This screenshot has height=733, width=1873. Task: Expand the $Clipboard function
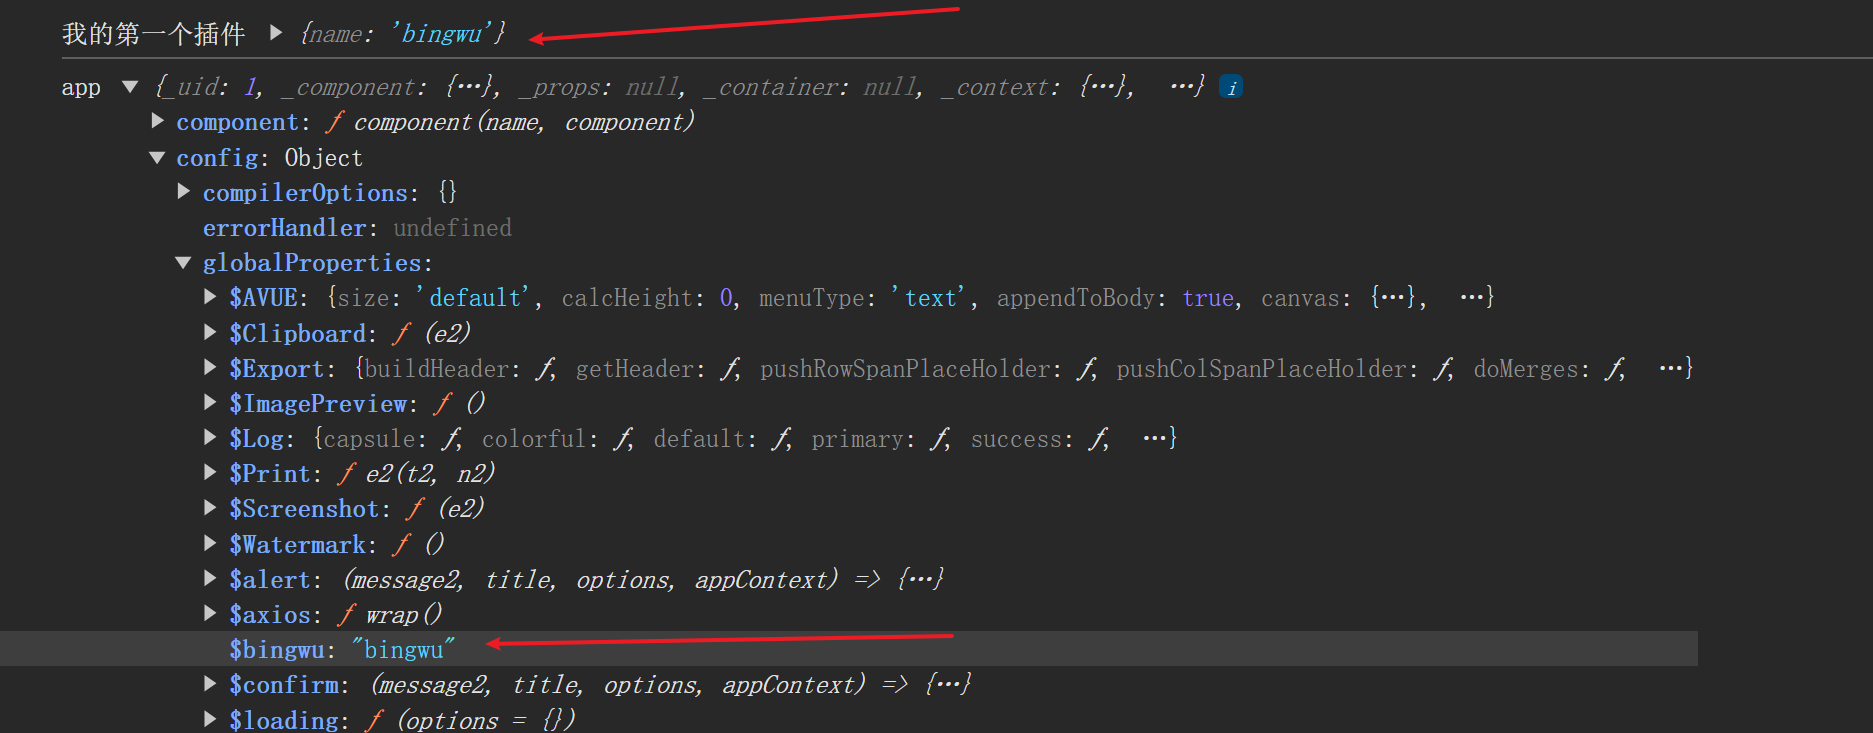210,331
